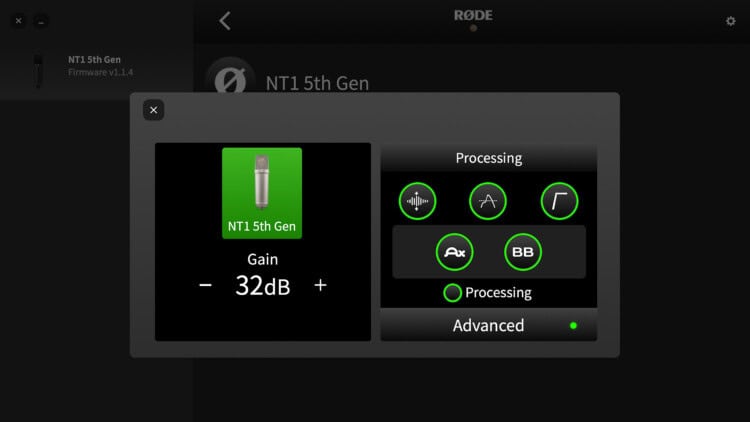Enable the Processing radio toggle
Image resolution: width=750 pixels, height=422 pixels.
click(452, 293)
